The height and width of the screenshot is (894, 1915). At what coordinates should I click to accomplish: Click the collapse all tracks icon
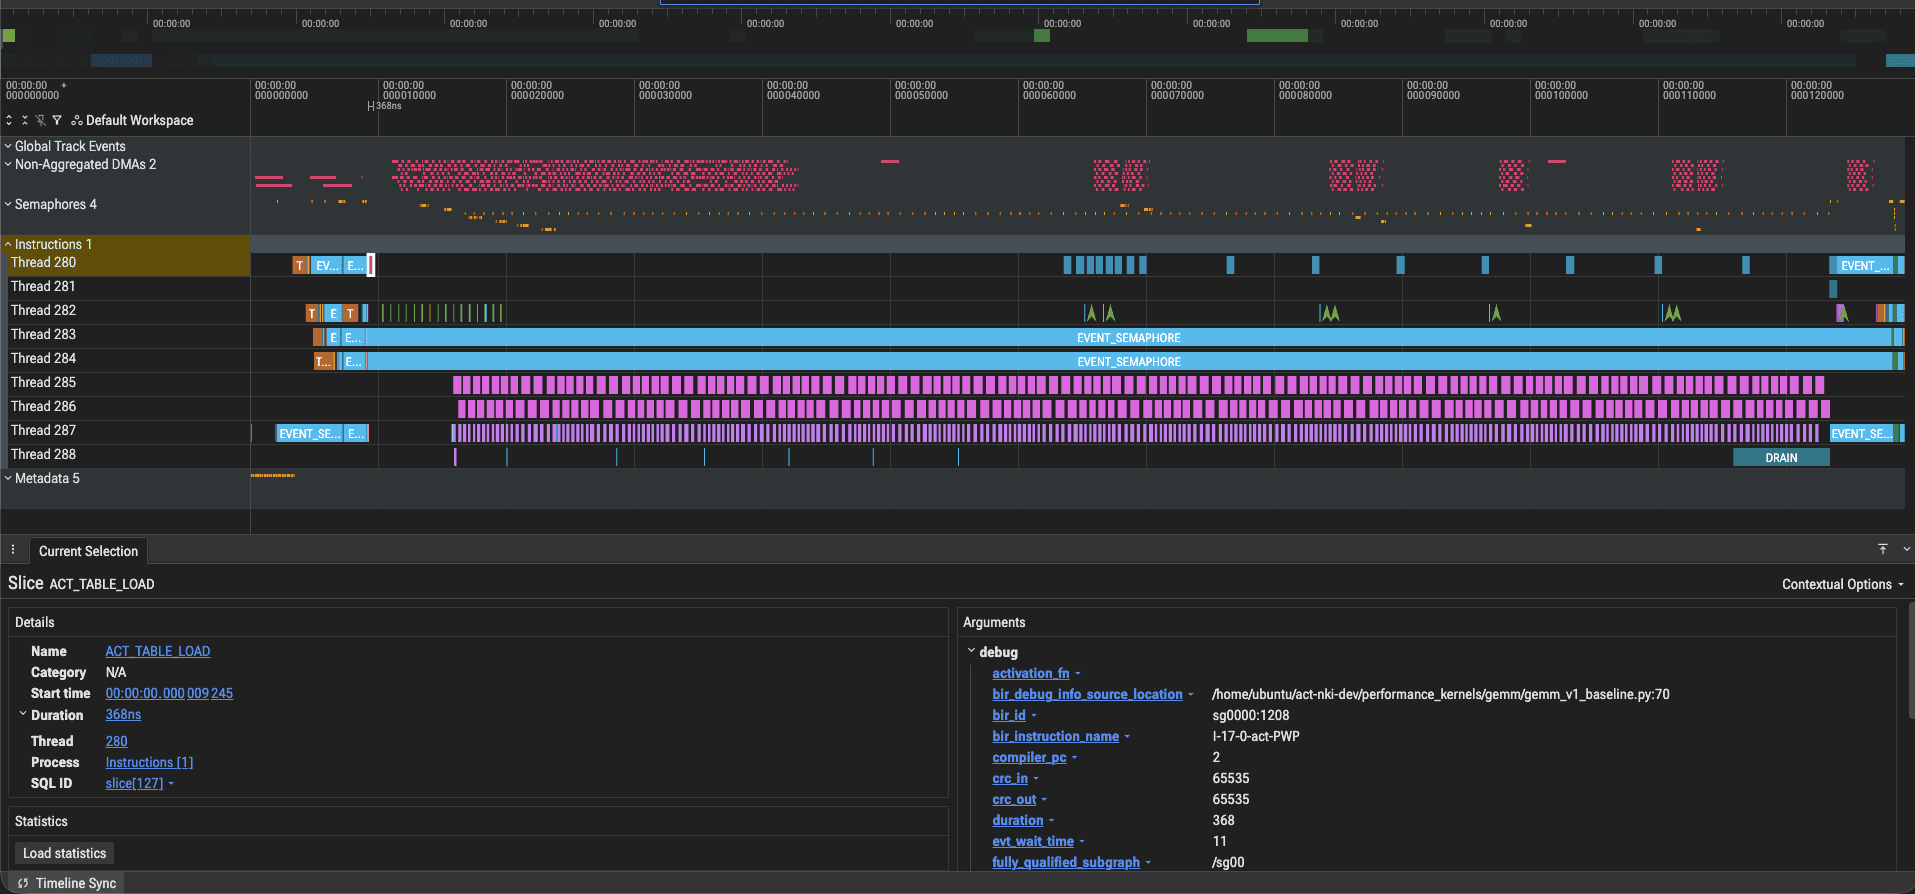point(25,120)
